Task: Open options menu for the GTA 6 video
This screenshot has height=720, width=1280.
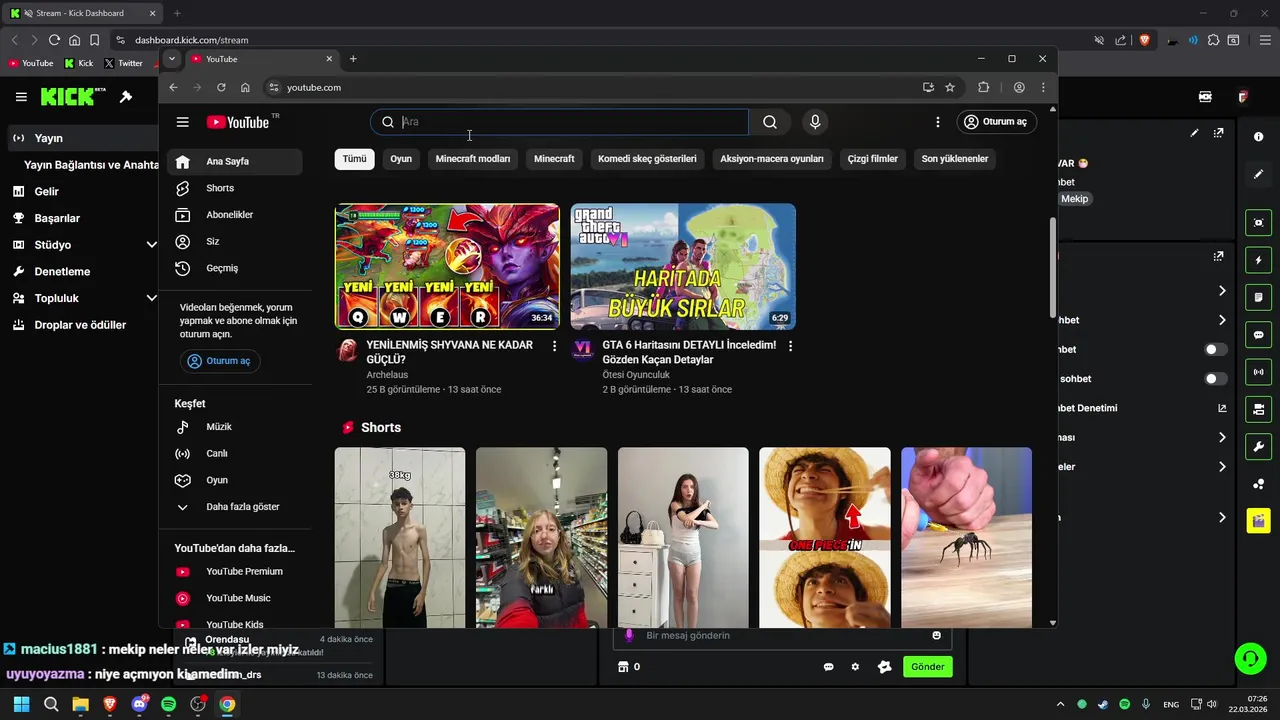Action: point(790,346)
